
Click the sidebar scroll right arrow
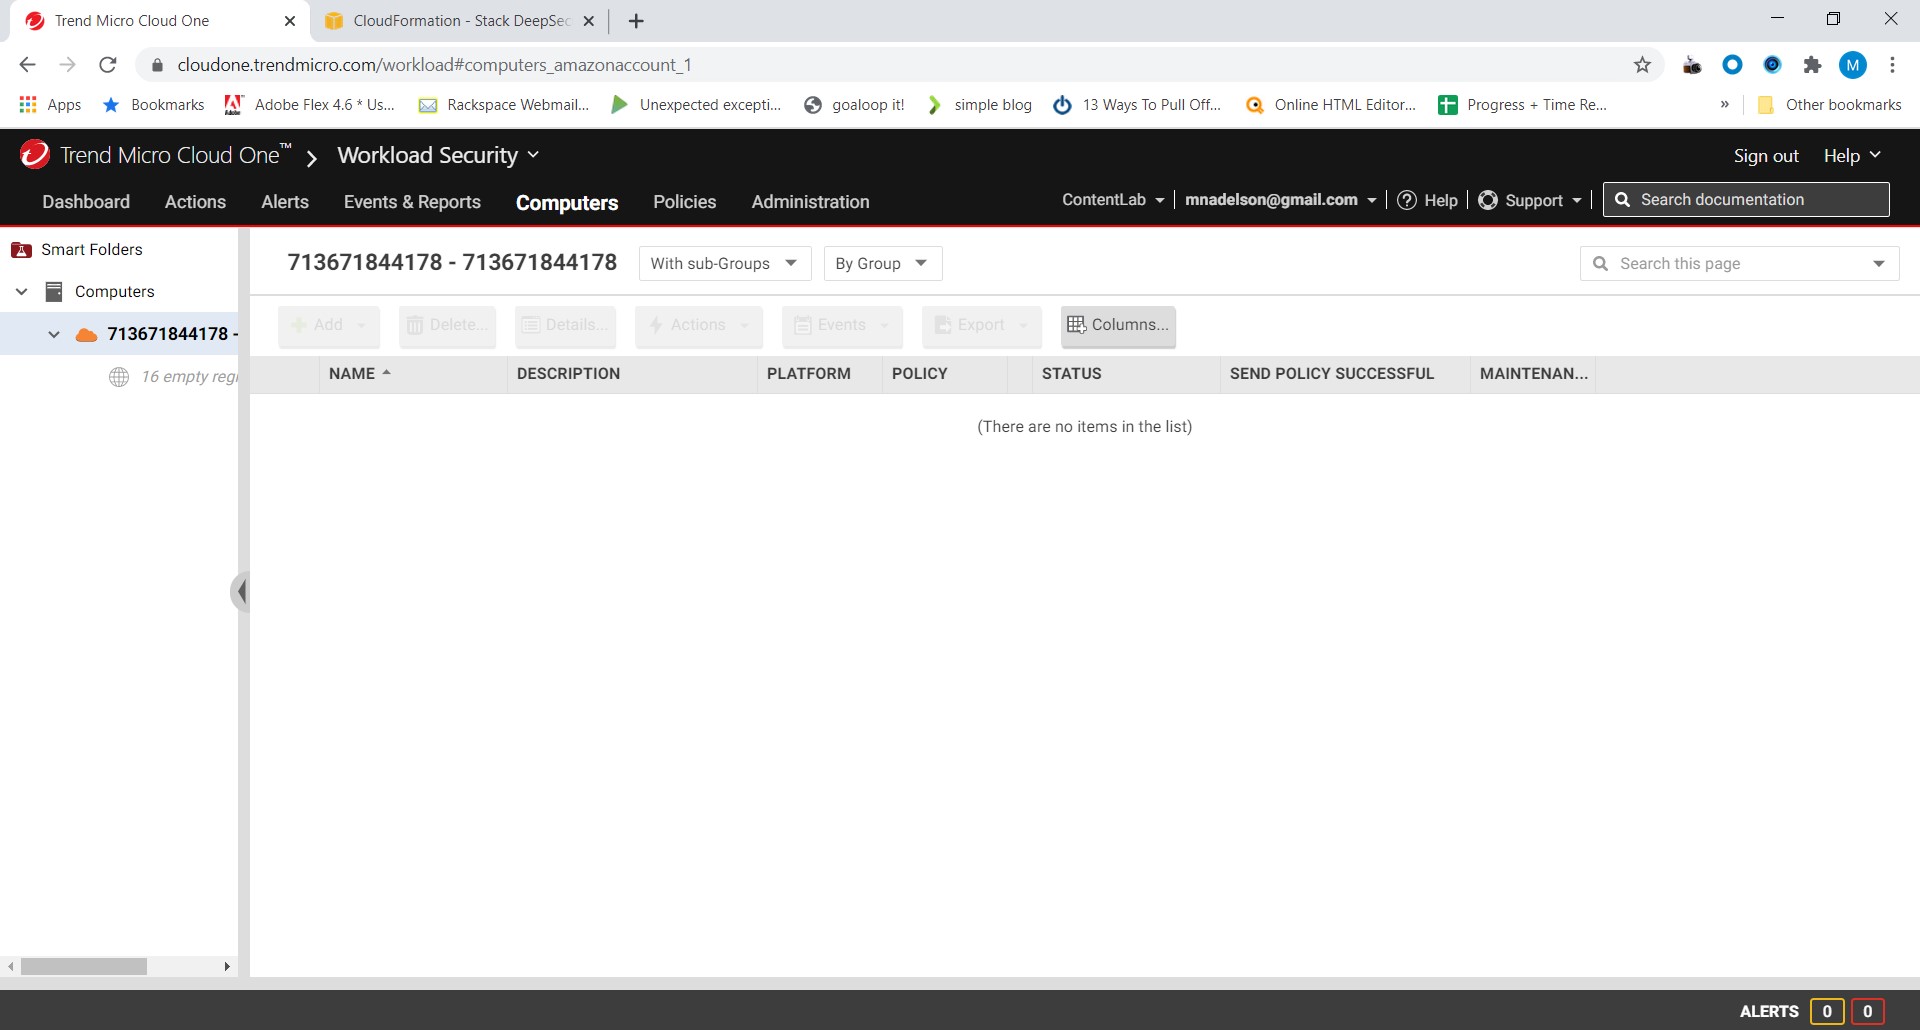point(227,966)
